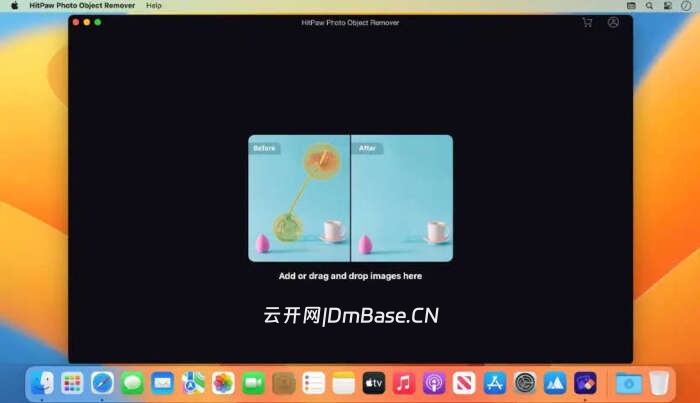Open the HitPaw Photo Object Remover menu
Image resolution: width=700 pixels, height=403 pixels.
click(82, 5)
